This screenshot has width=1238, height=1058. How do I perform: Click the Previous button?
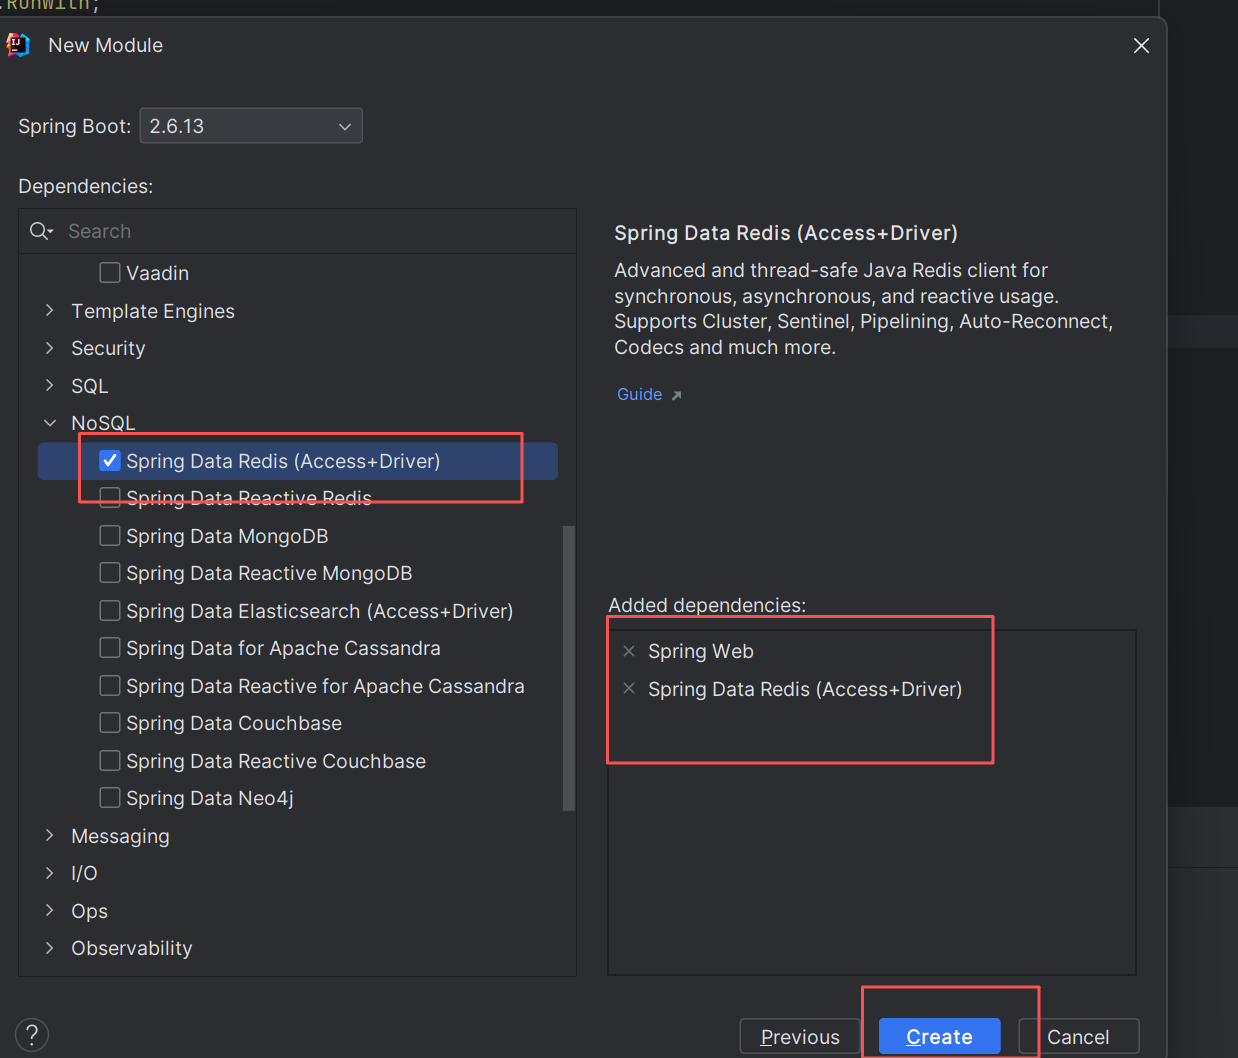pos(800,1036)
